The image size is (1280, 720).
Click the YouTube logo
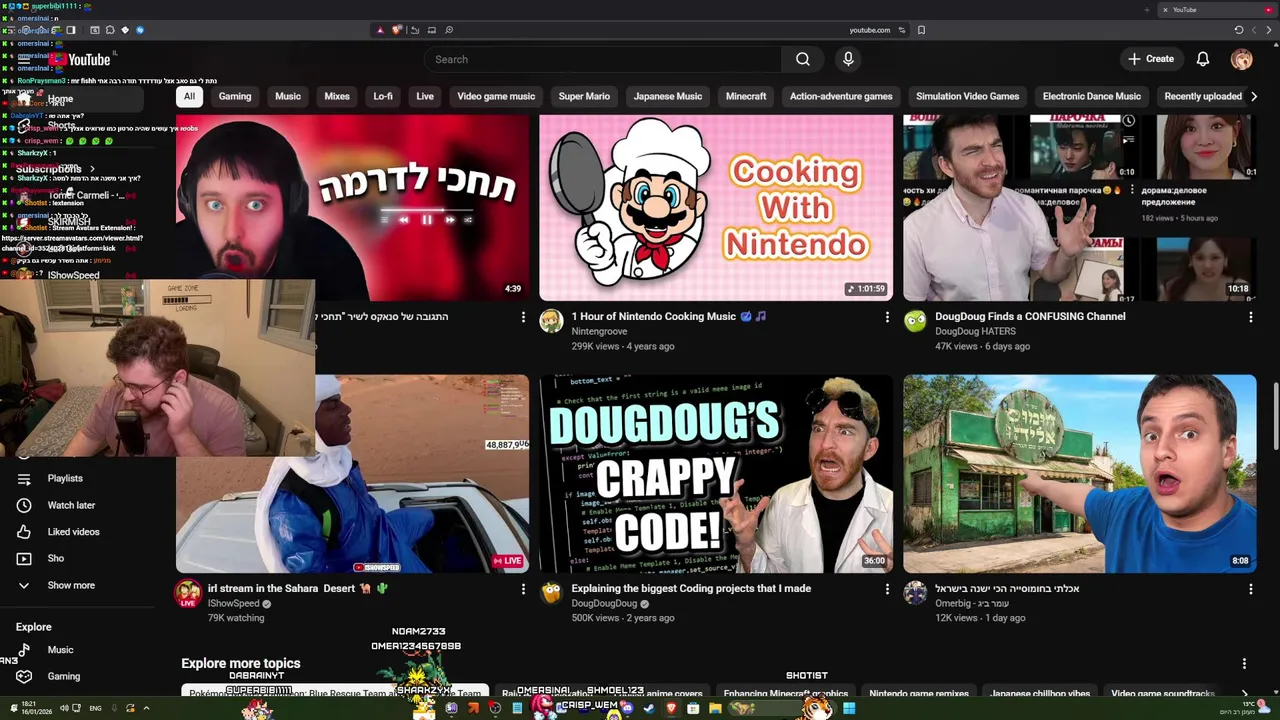click(80, 60)
